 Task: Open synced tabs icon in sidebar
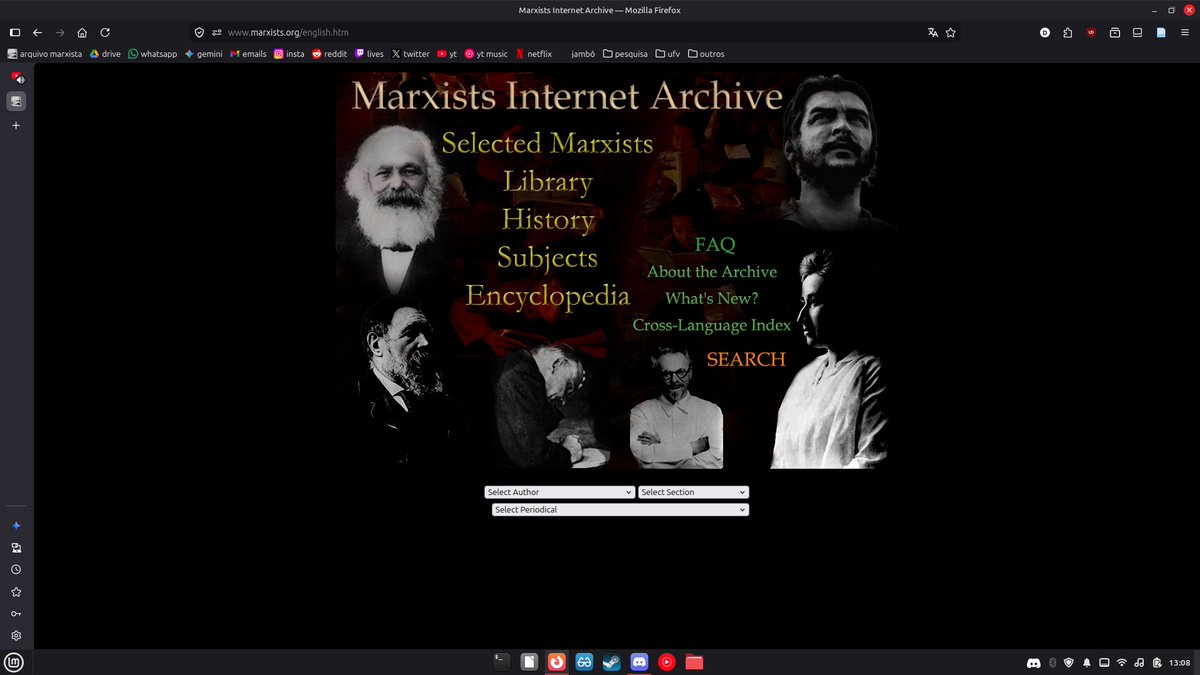point(16,548)
